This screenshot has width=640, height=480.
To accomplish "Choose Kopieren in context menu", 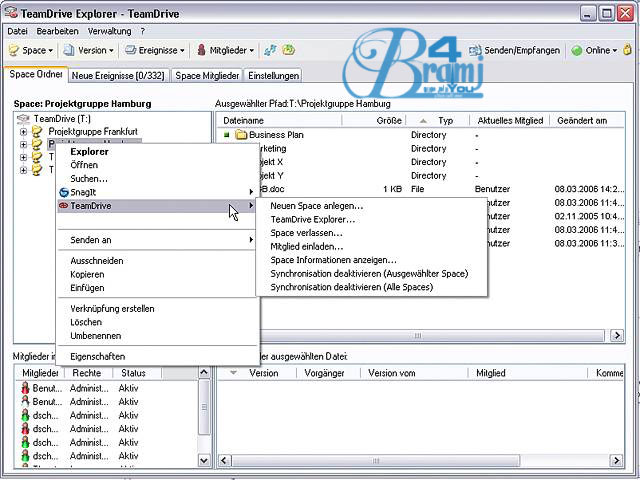I will tap(157, 274).
